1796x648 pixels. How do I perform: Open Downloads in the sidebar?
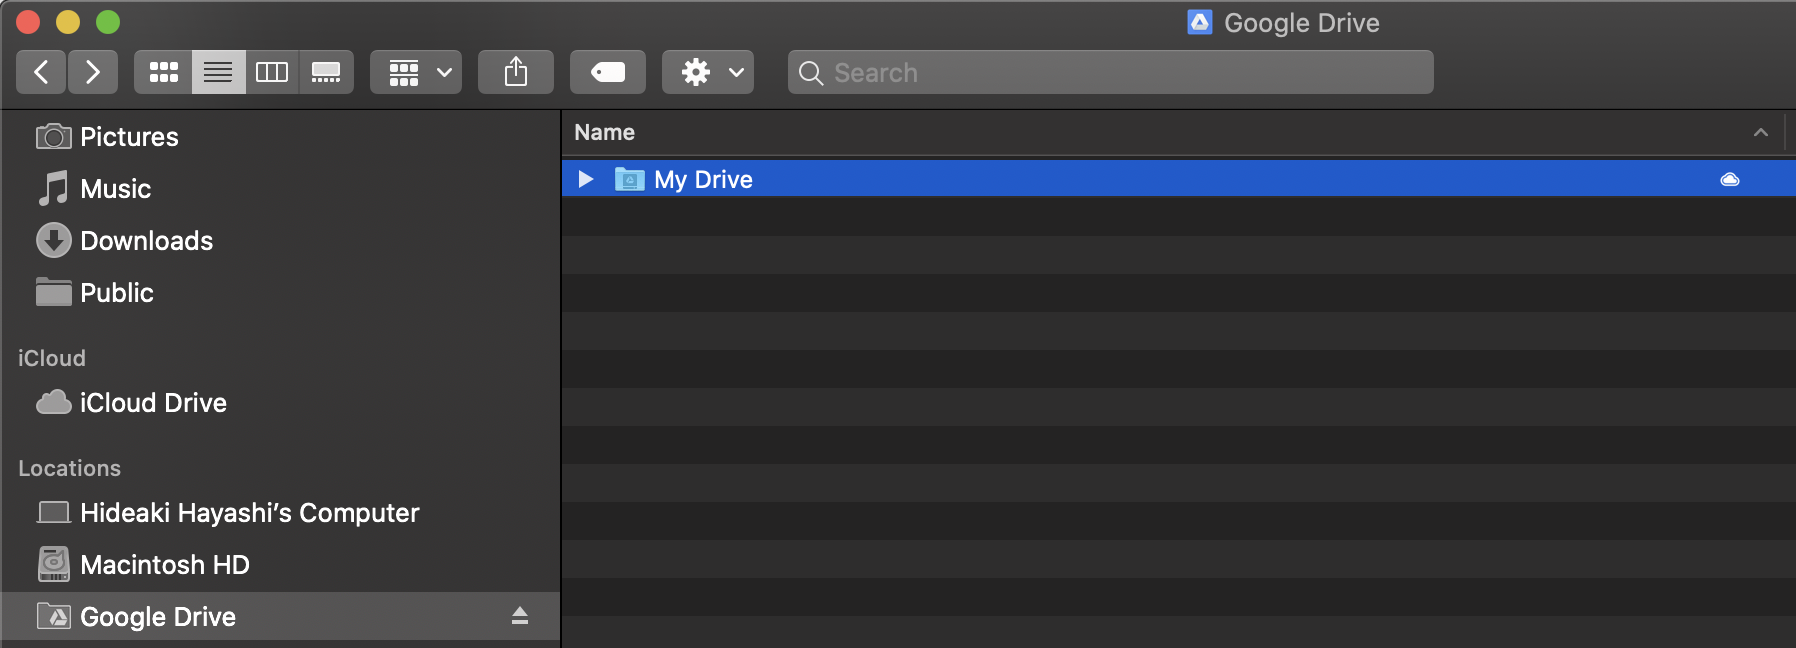pyautogui.click(x=125, y=241)
